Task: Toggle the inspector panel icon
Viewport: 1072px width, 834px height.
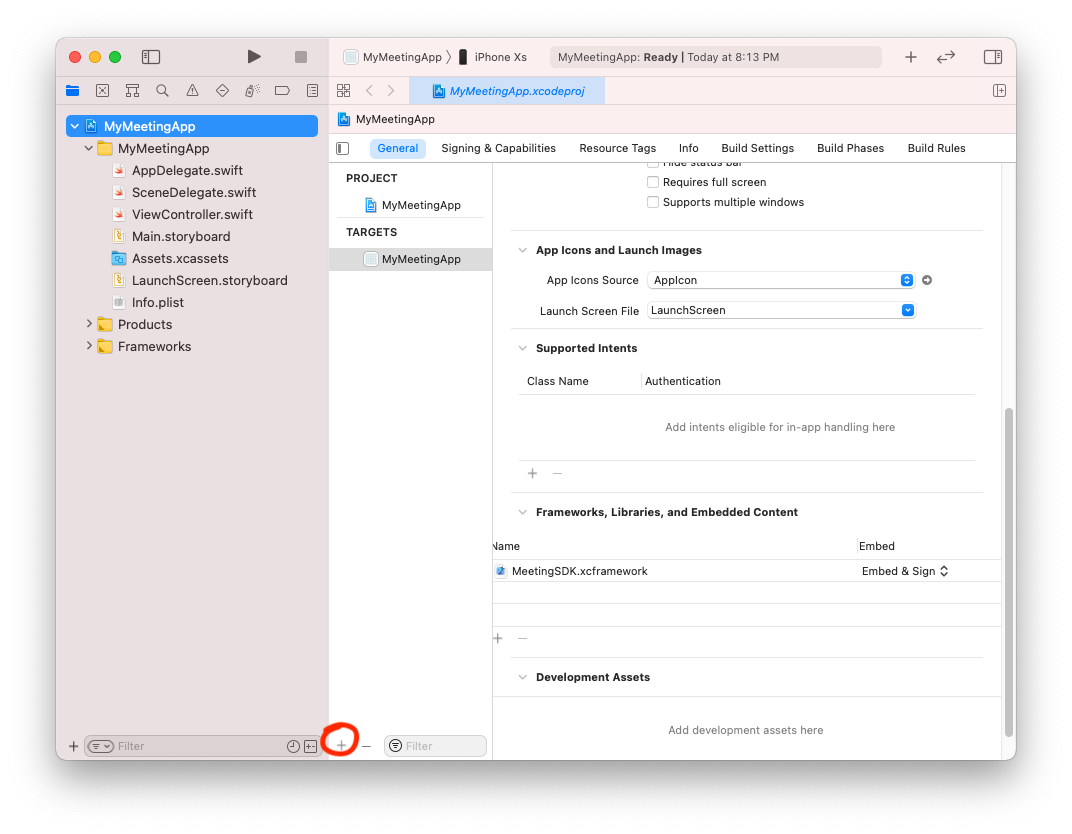Action: 993,57
